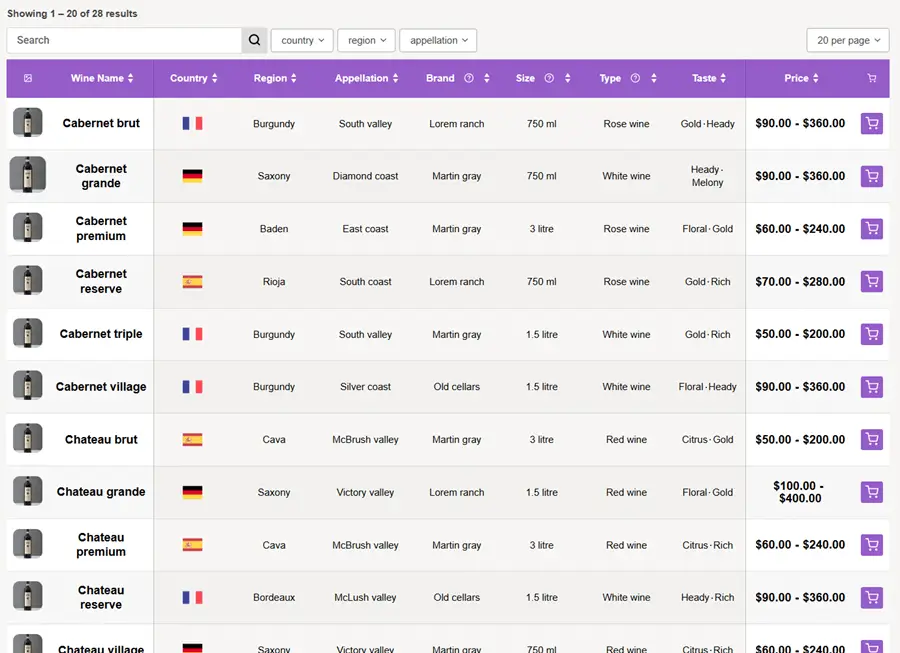Viewport: 900px width, 653px height.
Task: Click the Brand column help icon
Action: click(468, 78)
